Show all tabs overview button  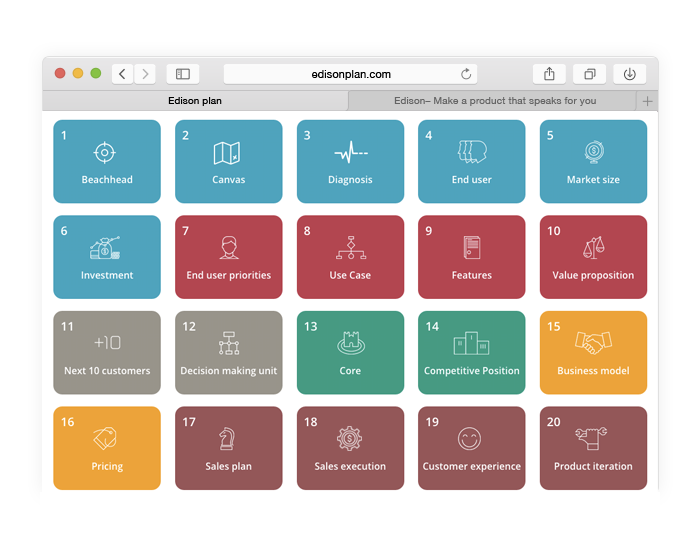pyautogui.click(x=589, y=74)
